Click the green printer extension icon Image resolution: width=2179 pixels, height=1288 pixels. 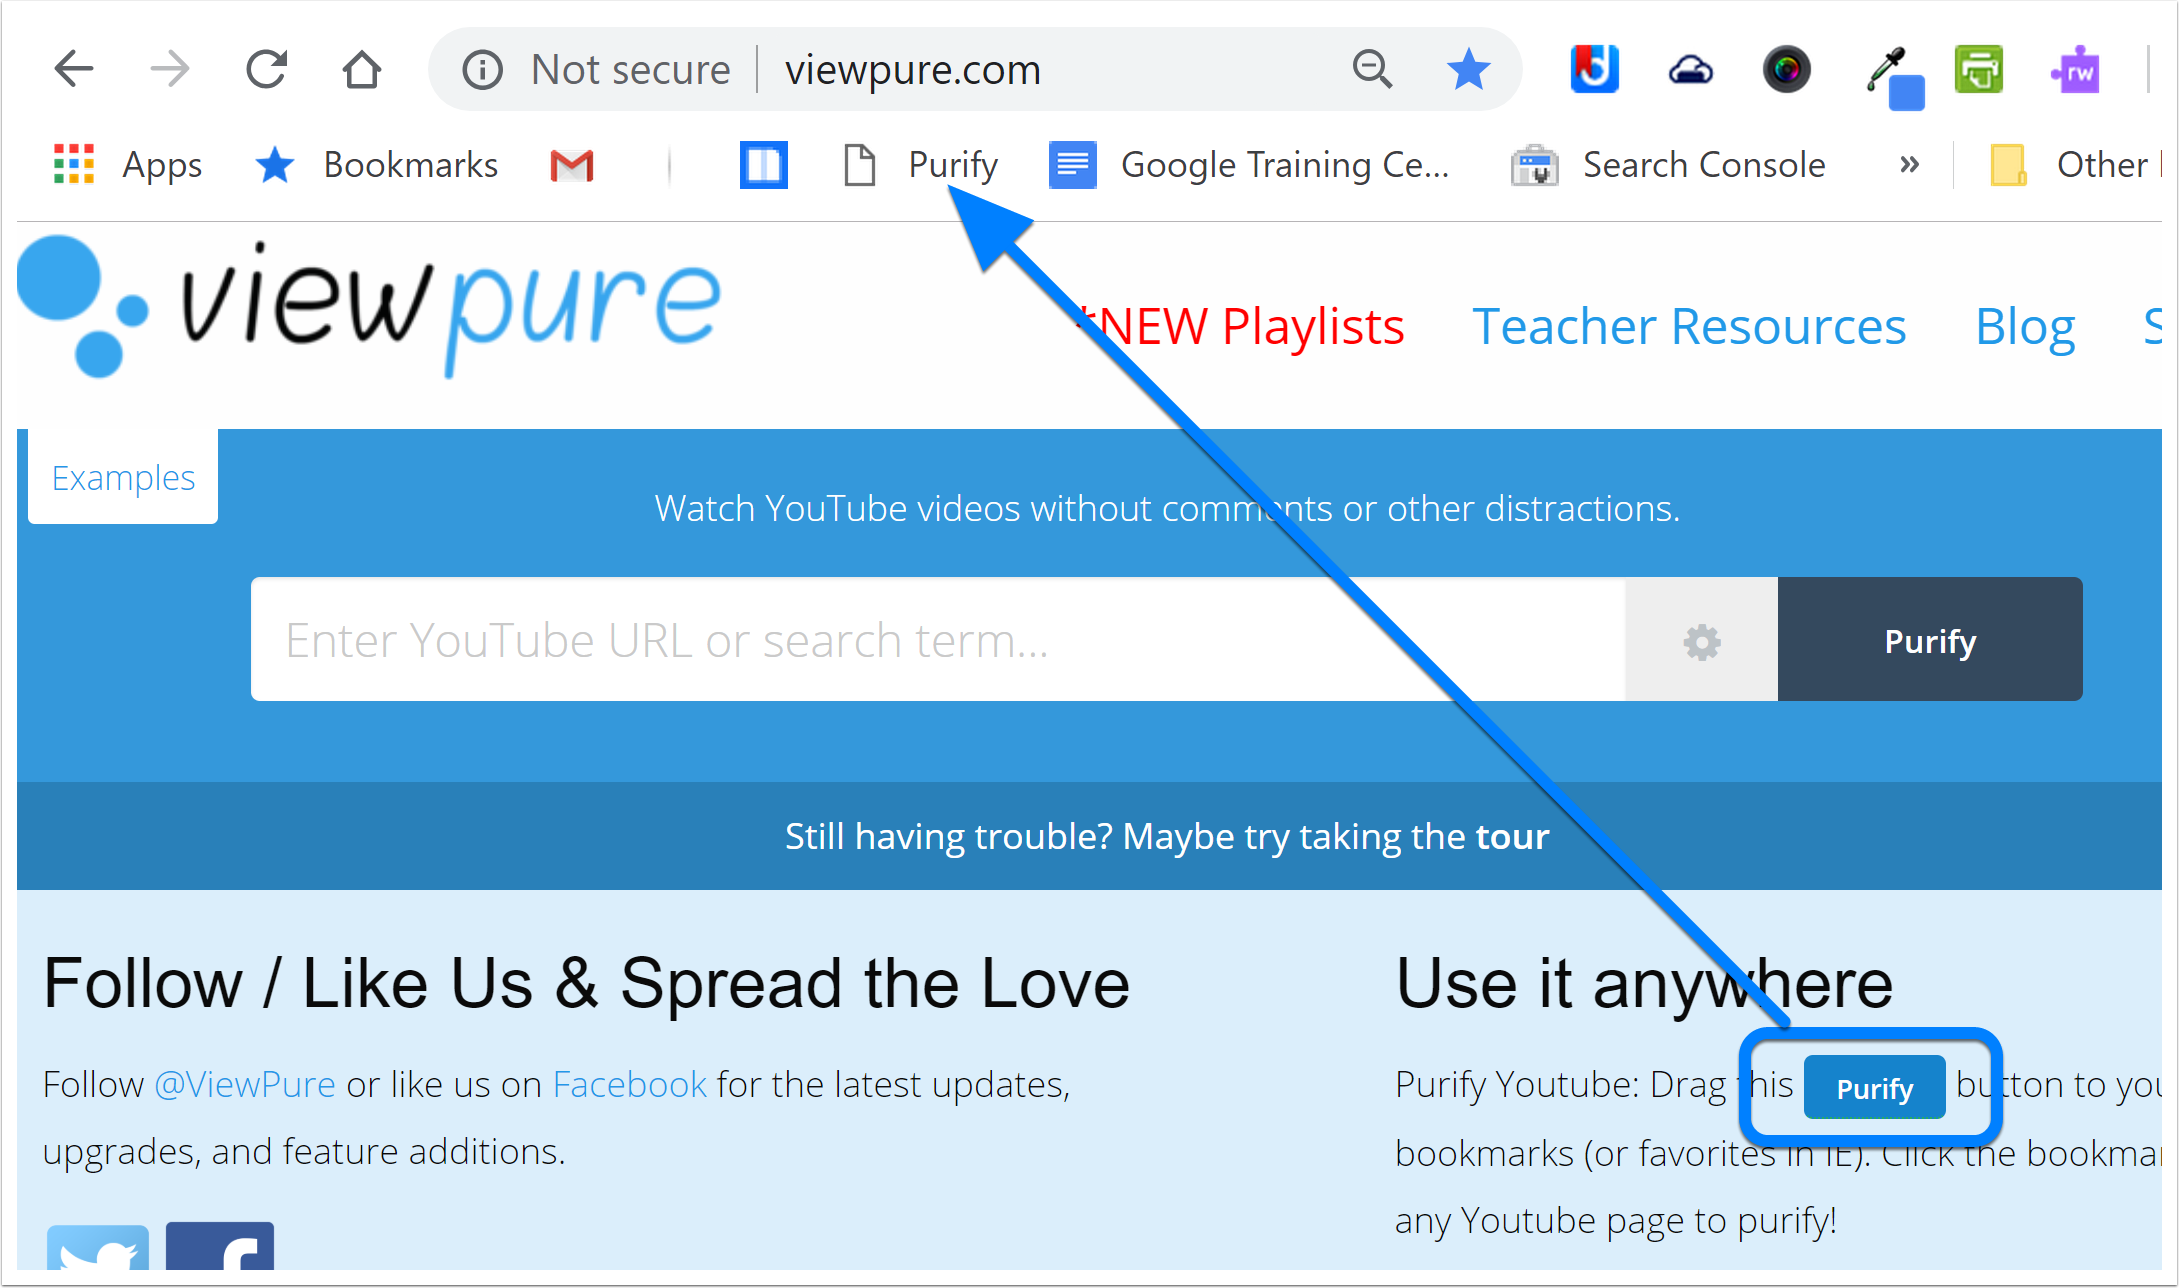1978,70
